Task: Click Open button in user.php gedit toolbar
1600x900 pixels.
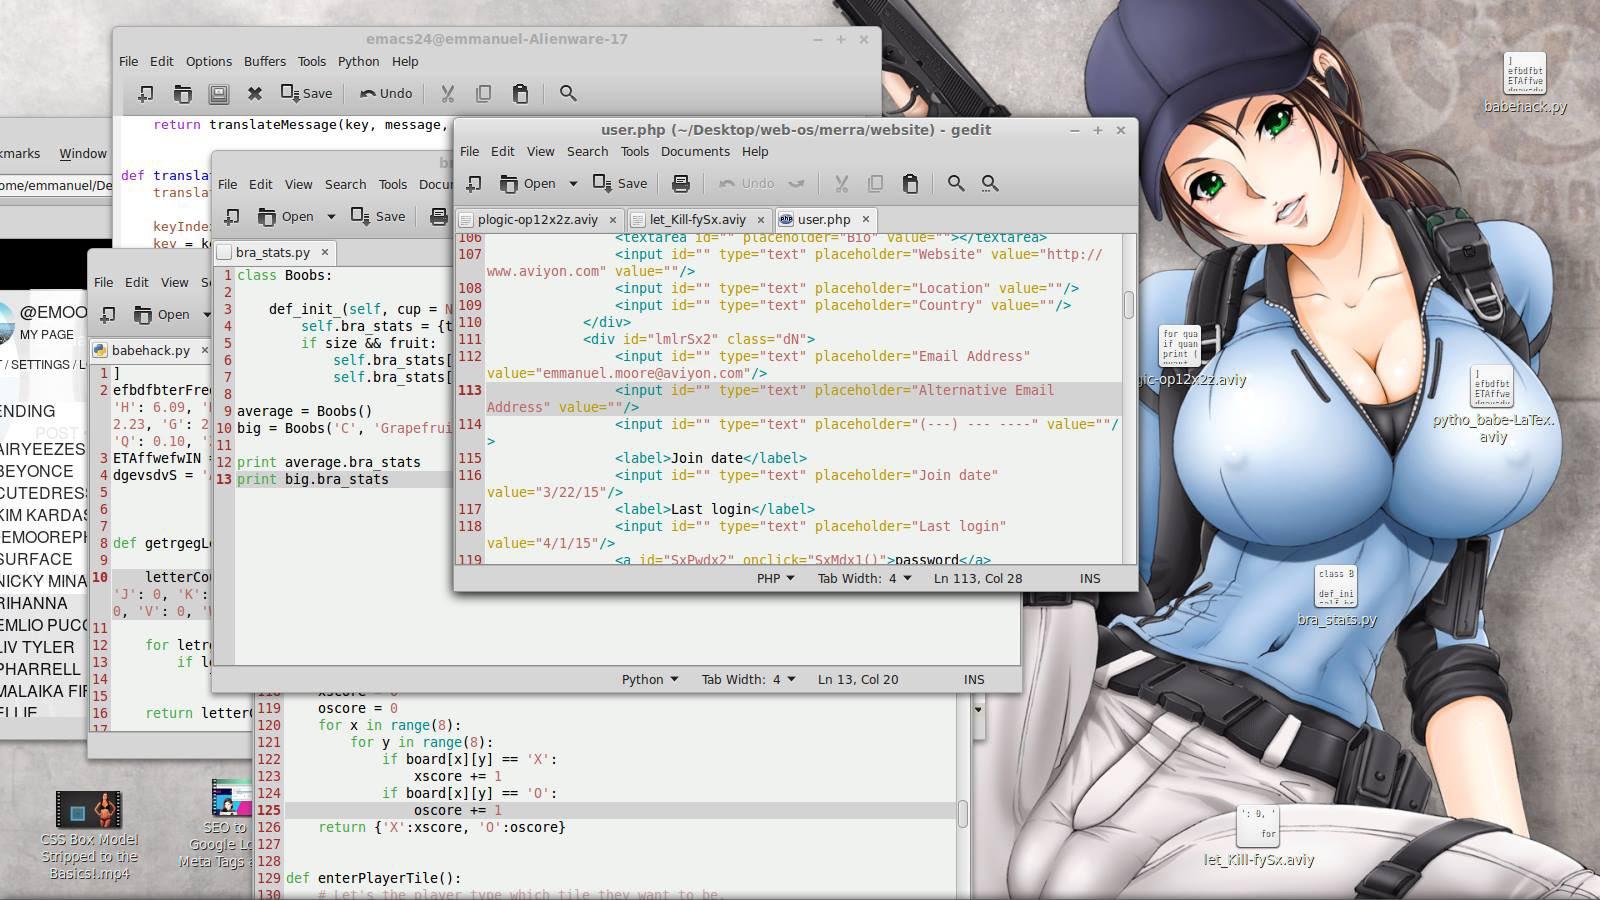Action: click(528, 184)
